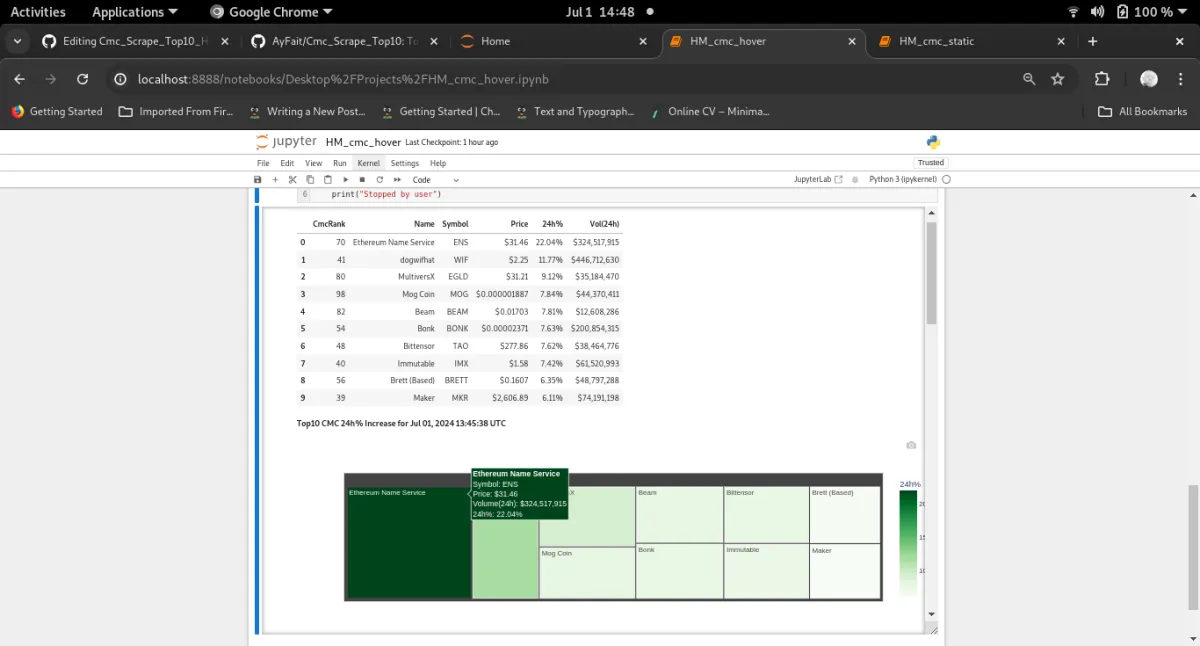Expand the Applications menu in top bar
1200x646 pixels.
(x=135, y=12)
